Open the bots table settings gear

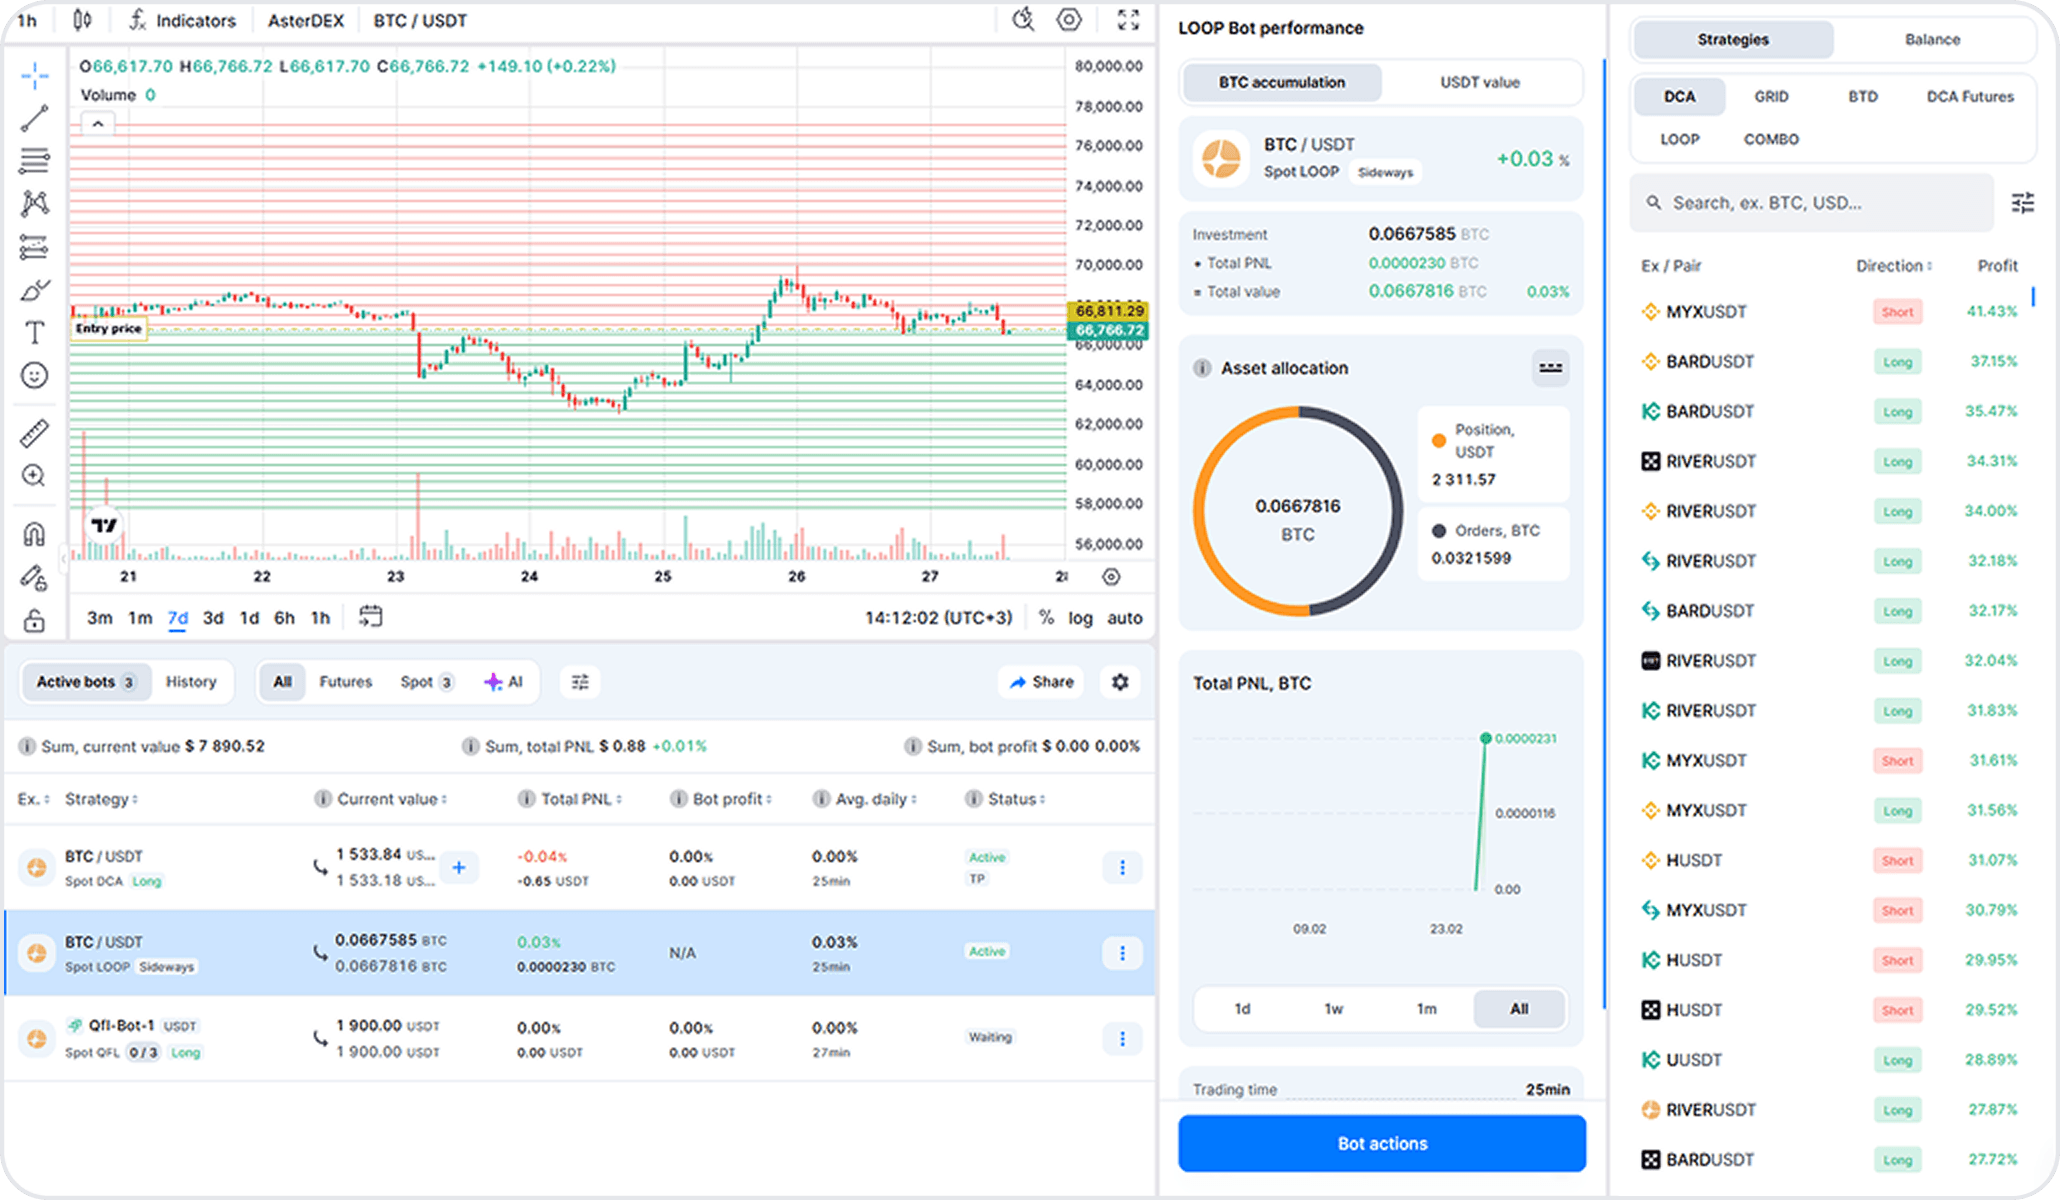[x=1120, y=682]
